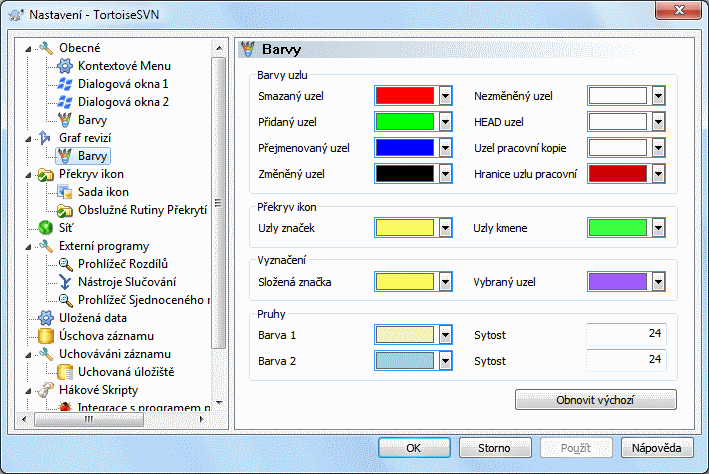
Task: Select Kontextové Menu in the settings tree
Action: click(x=124, y=66)
